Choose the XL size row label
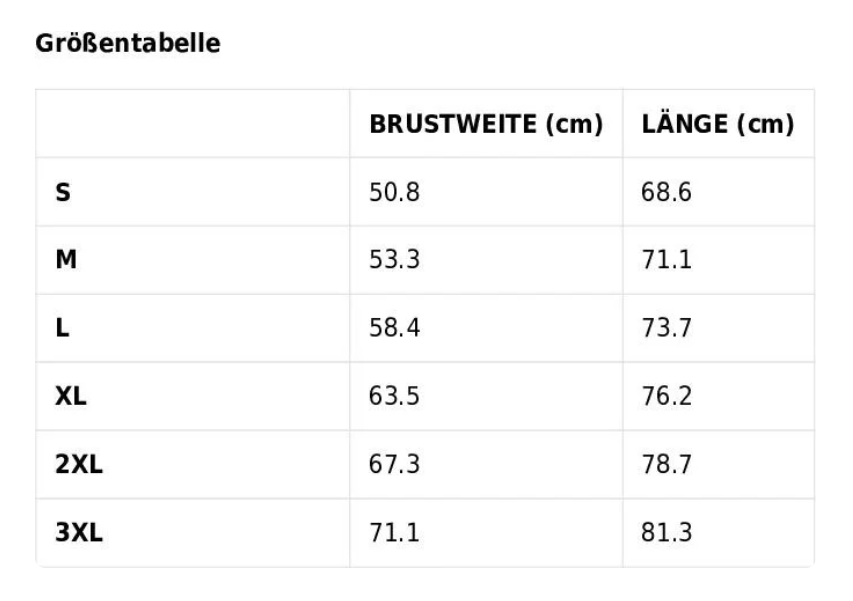Screen dimensions: 853x601 71,396
